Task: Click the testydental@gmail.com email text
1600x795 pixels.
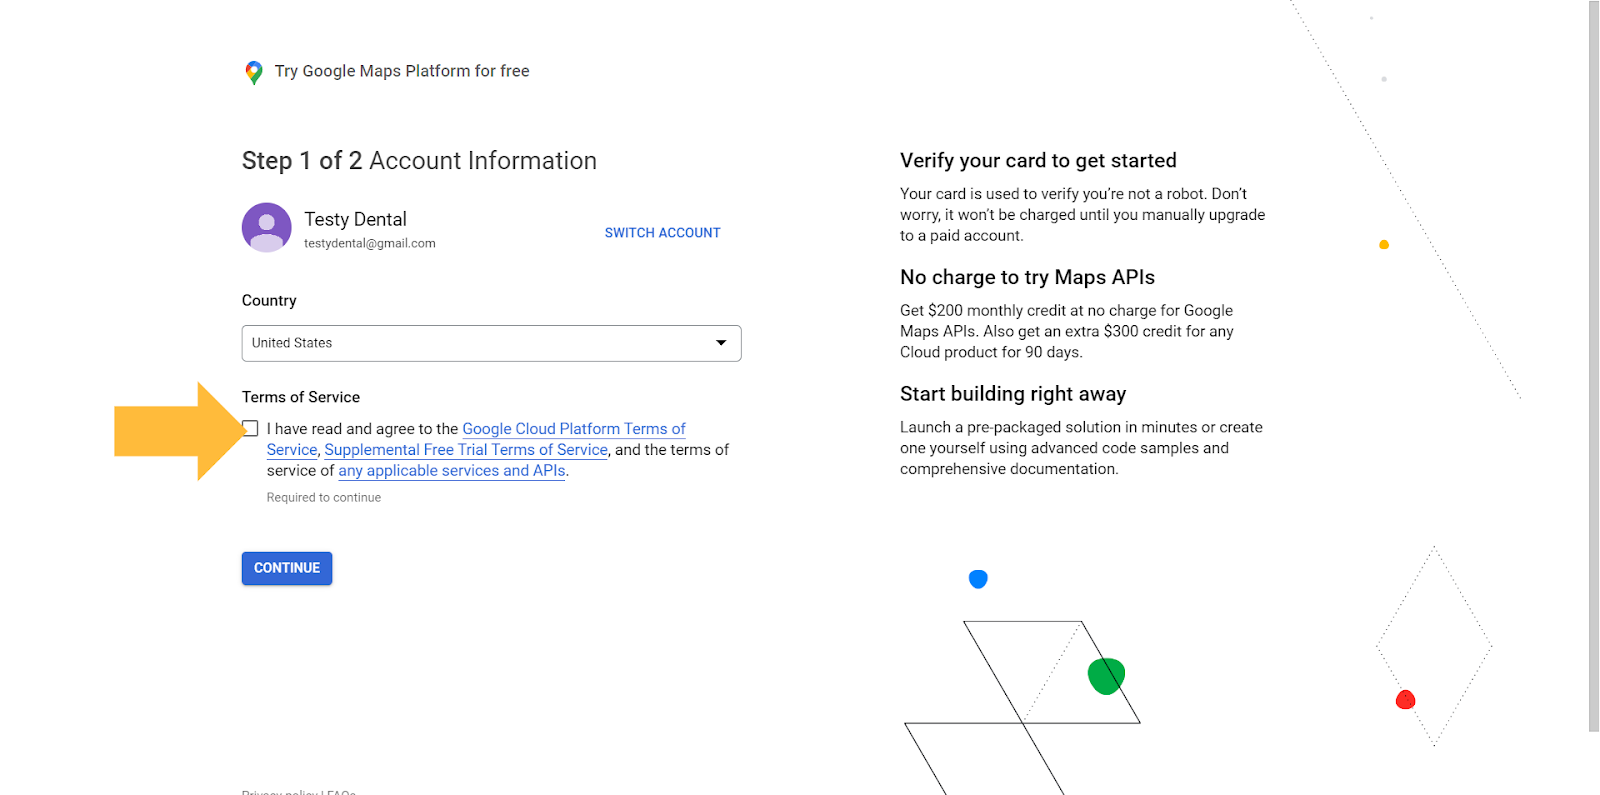Action: pyautogui.click(x=370, y=244)
